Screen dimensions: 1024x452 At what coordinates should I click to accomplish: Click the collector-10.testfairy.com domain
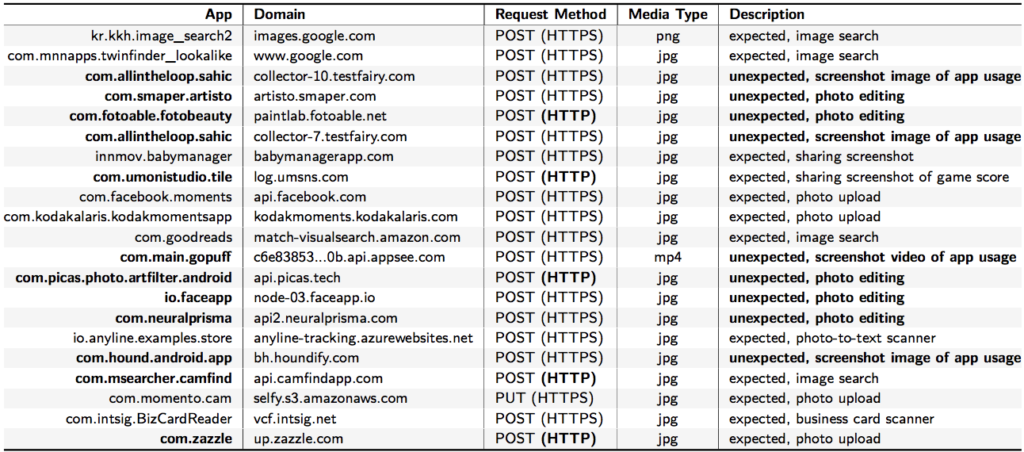tap(334, 76)
